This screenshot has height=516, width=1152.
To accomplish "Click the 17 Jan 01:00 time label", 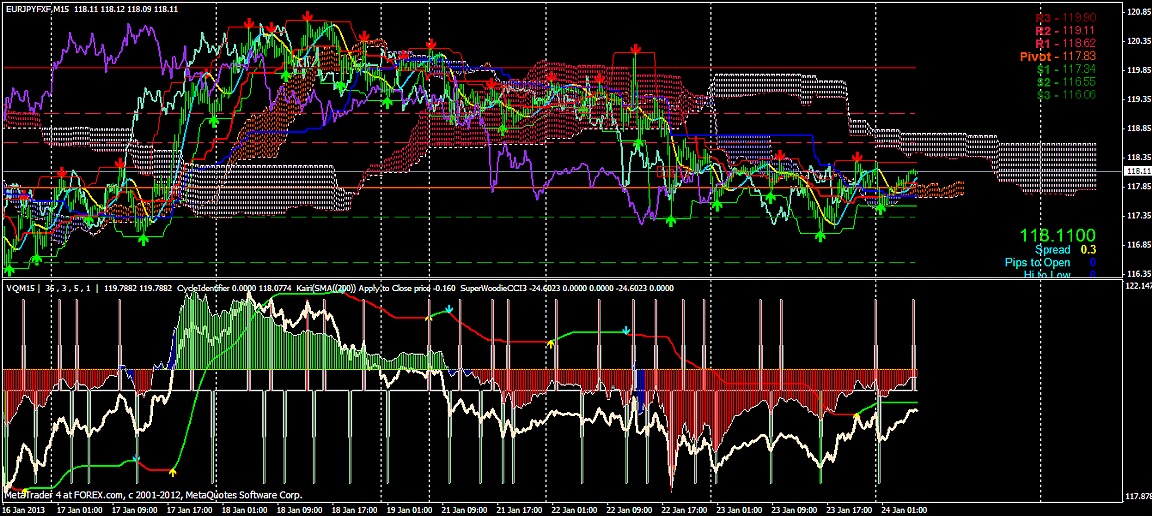I will coord(80,509).
